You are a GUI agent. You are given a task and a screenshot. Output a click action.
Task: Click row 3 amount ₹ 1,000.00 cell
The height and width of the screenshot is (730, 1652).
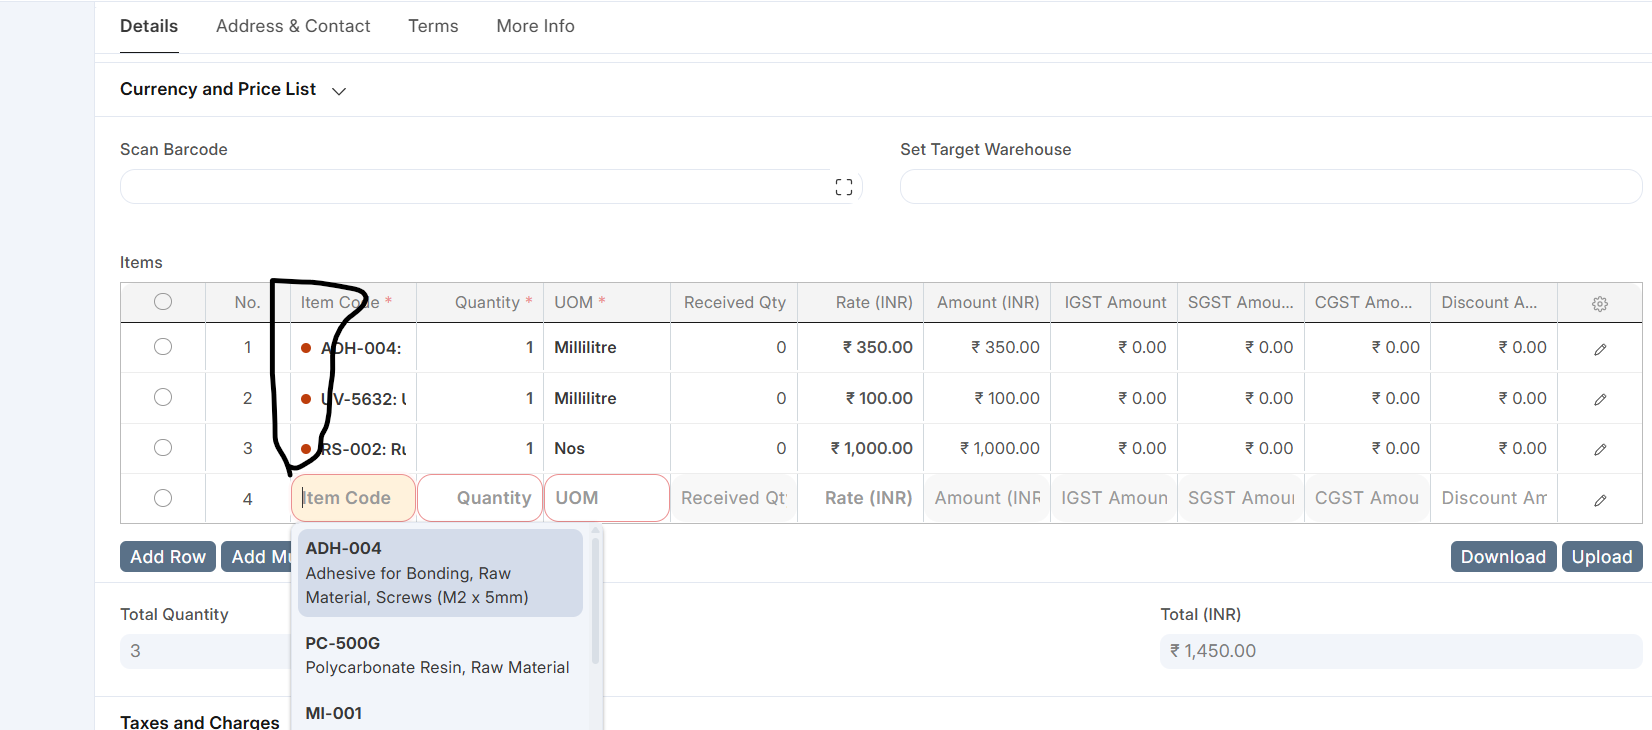(x=988, y=448)
